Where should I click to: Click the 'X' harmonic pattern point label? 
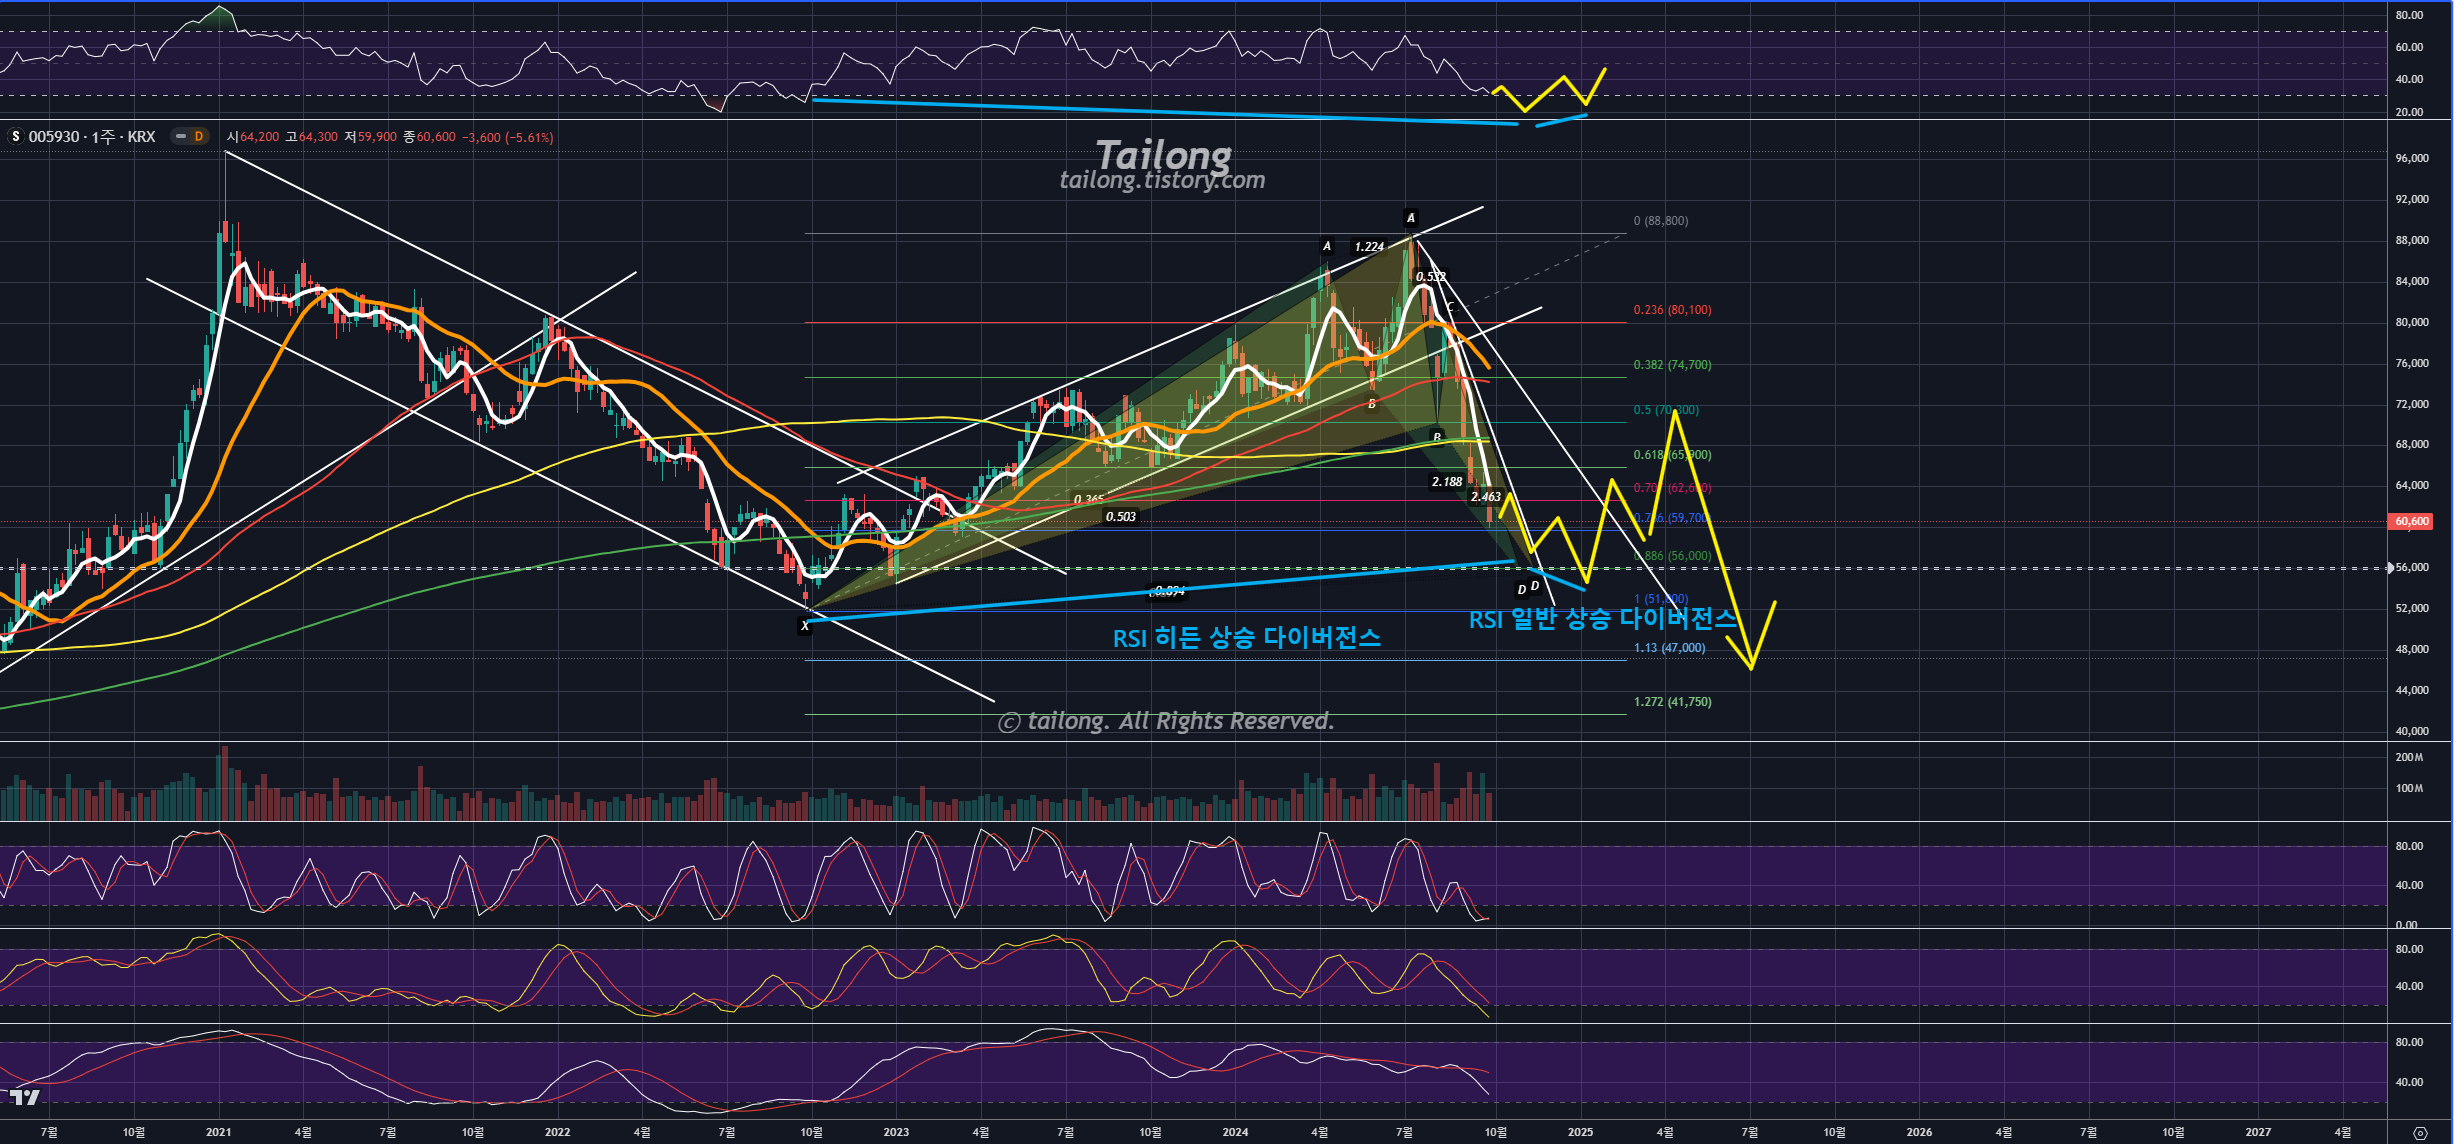coord(805,626)
